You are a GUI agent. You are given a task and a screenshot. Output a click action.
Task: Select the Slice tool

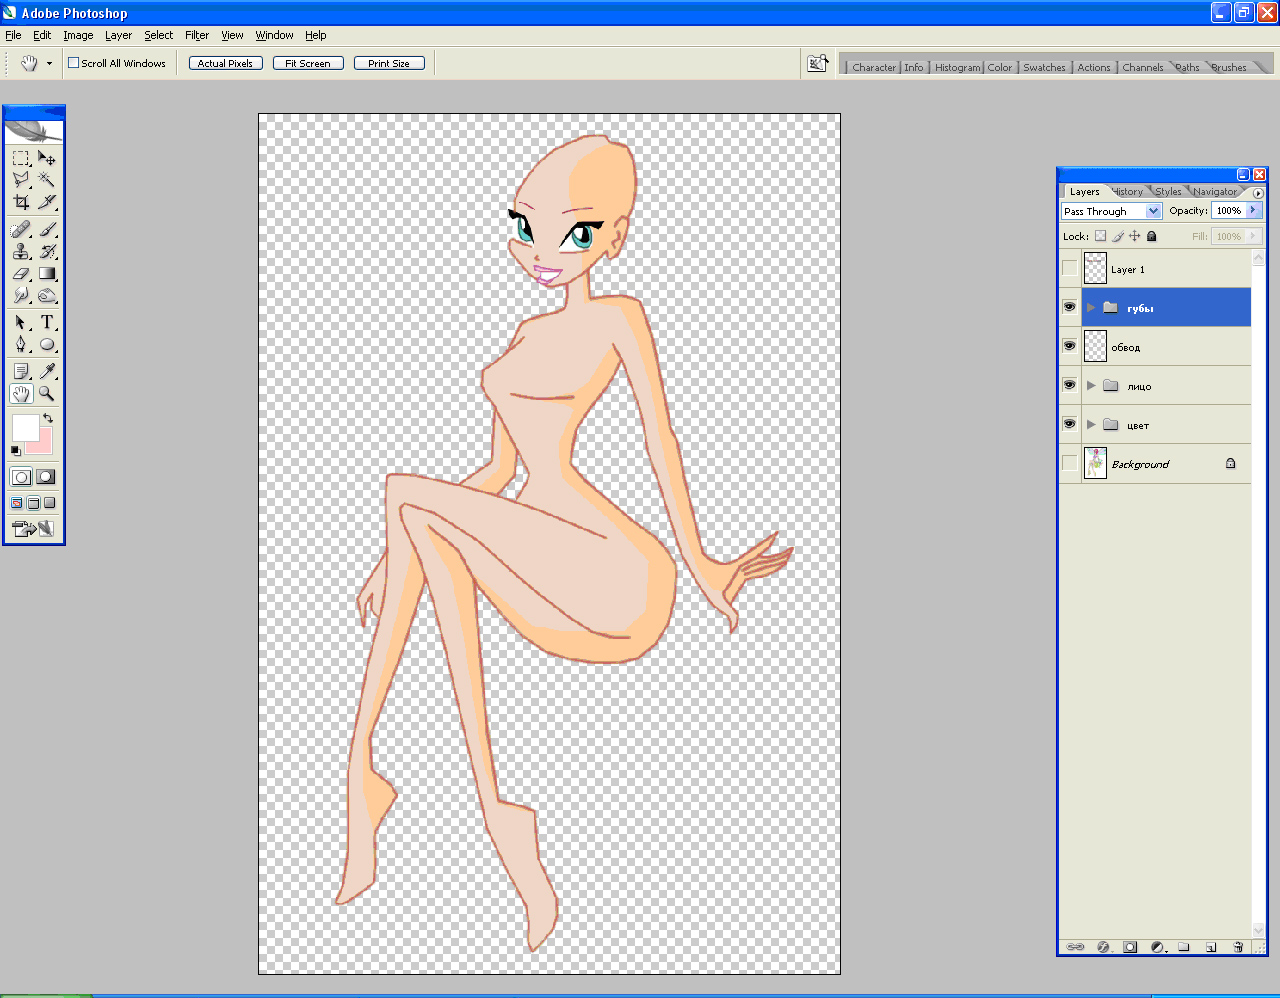(47, 202)
